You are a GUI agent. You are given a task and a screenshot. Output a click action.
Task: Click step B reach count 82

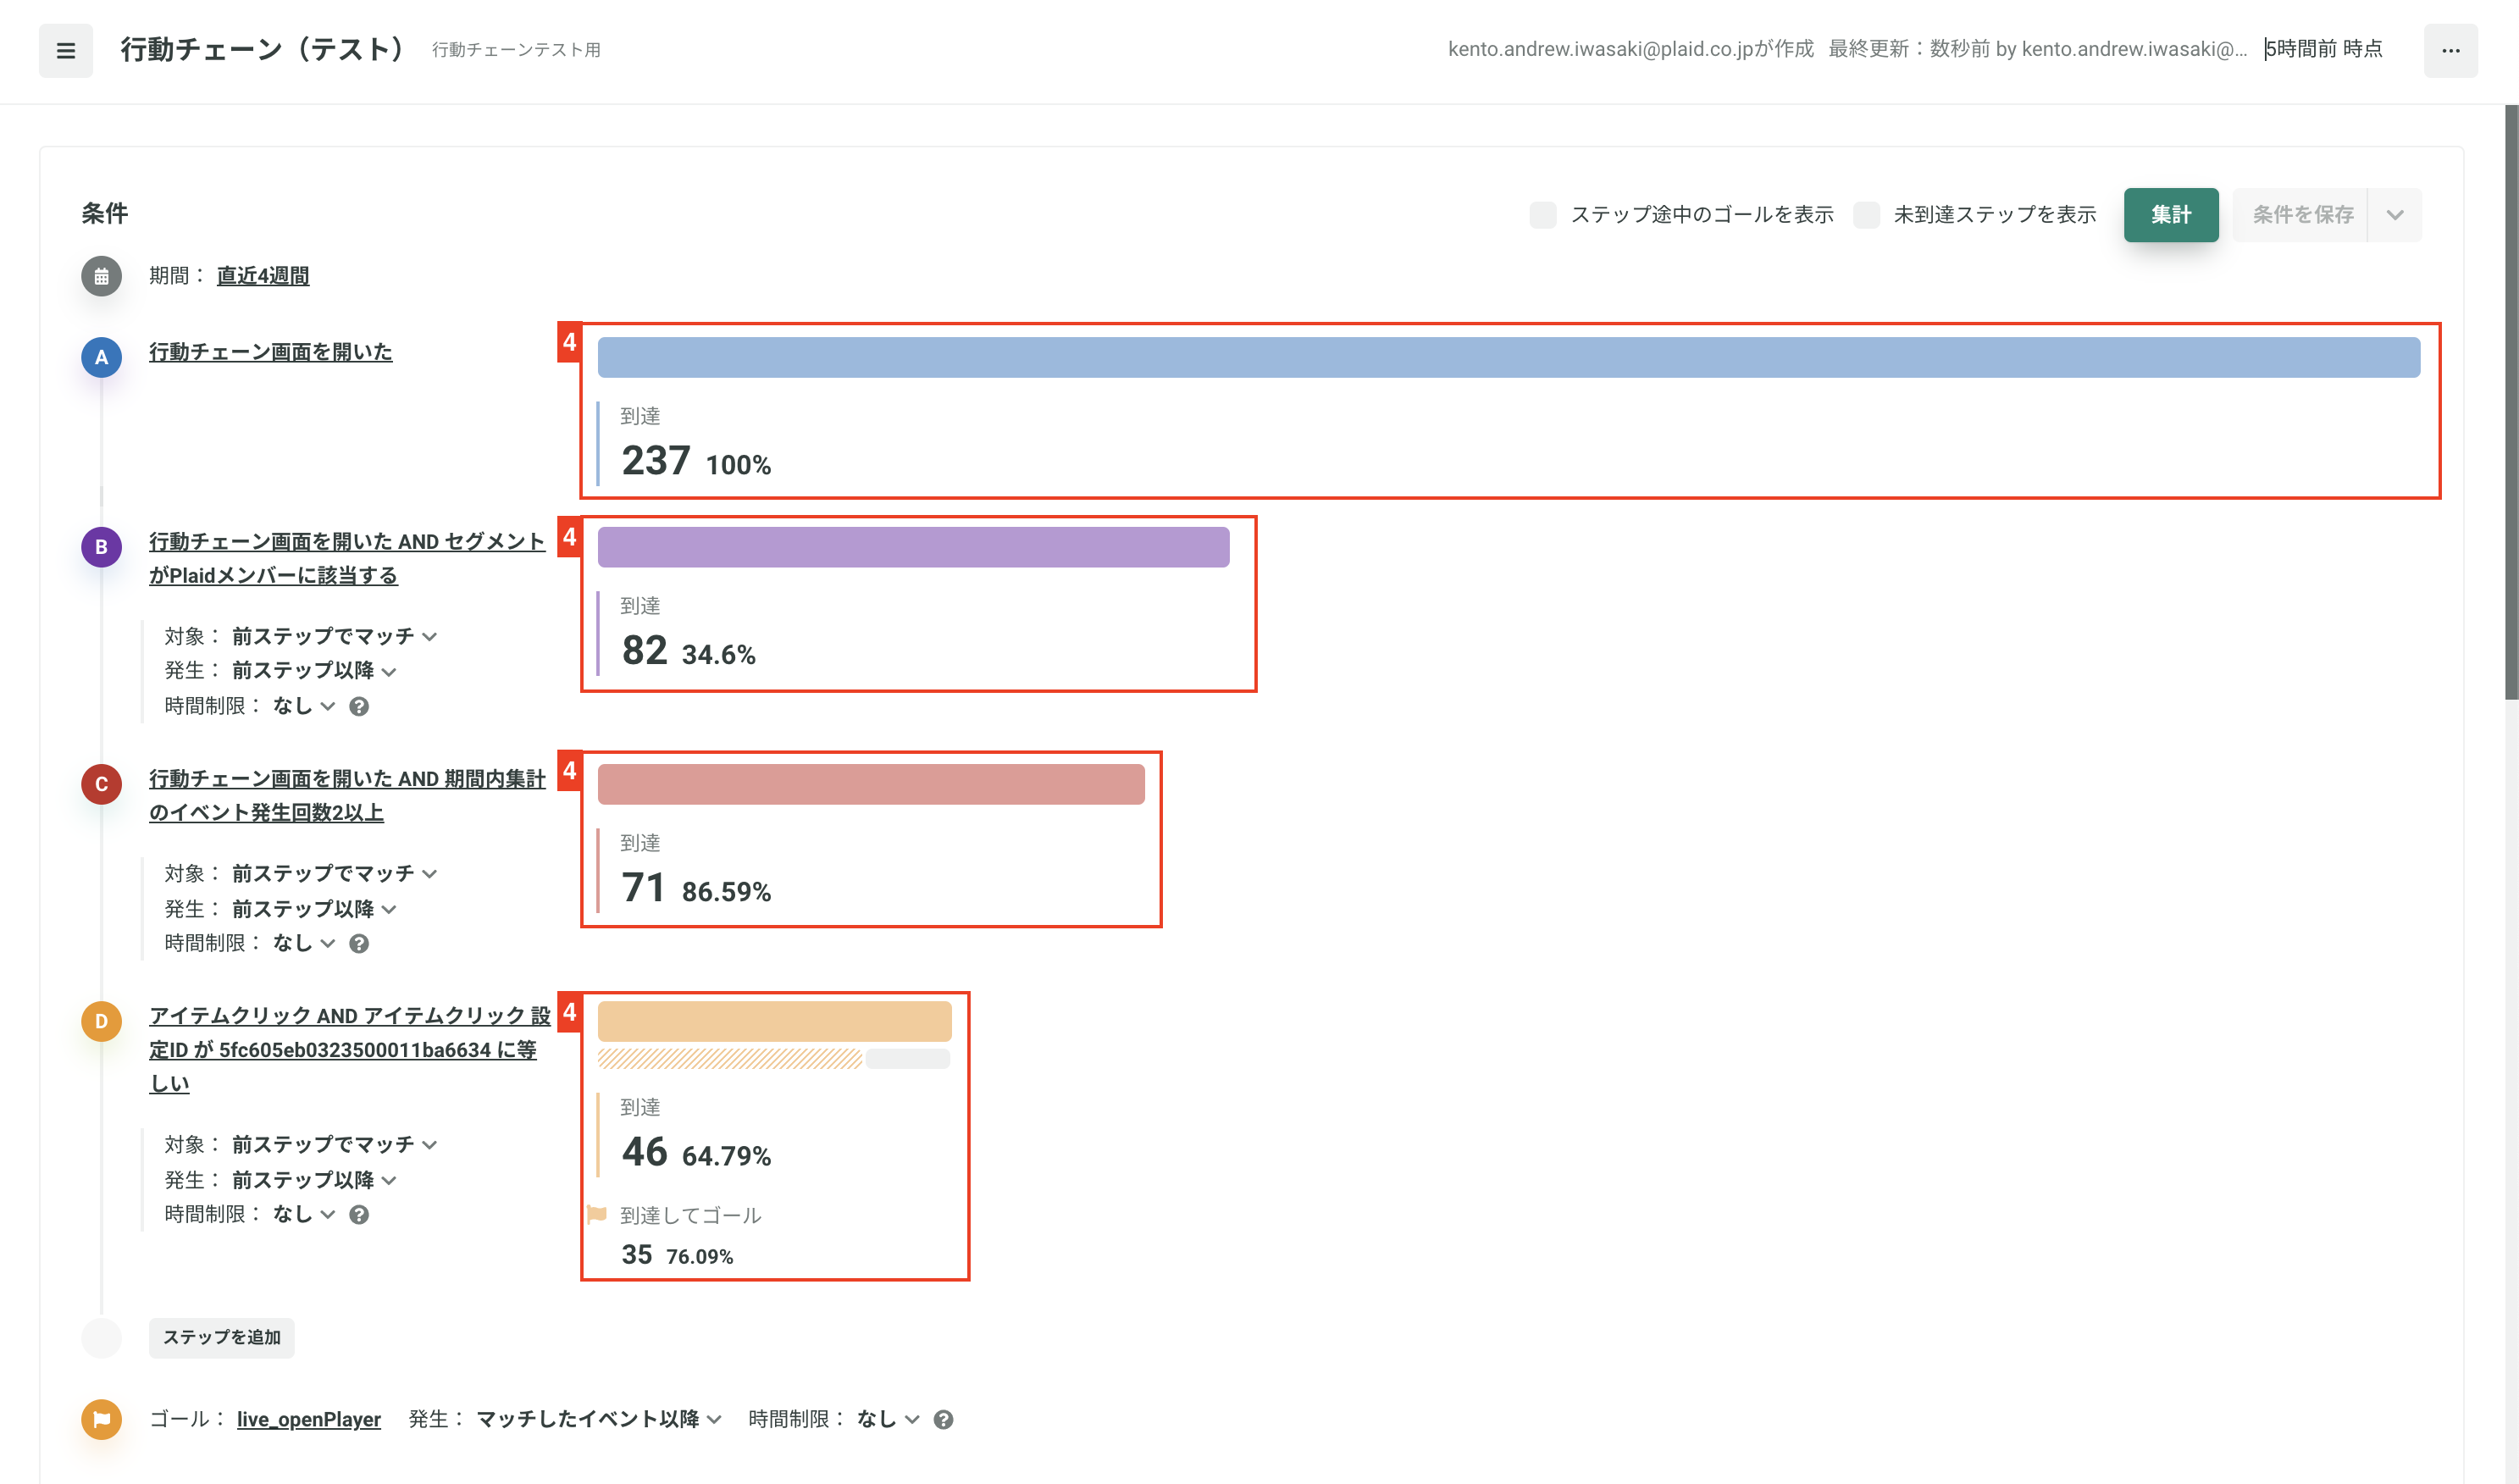tap(644, 651)
